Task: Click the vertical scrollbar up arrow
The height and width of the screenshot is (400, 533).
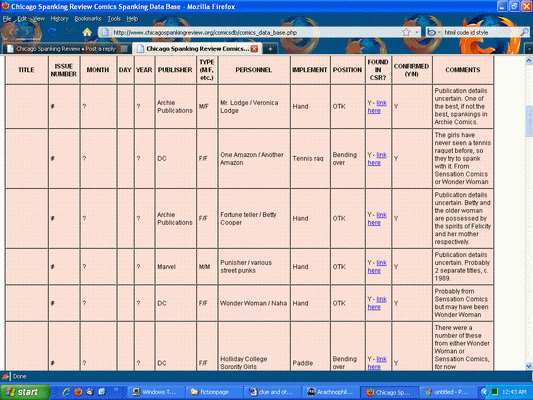Action: [529, 61]
